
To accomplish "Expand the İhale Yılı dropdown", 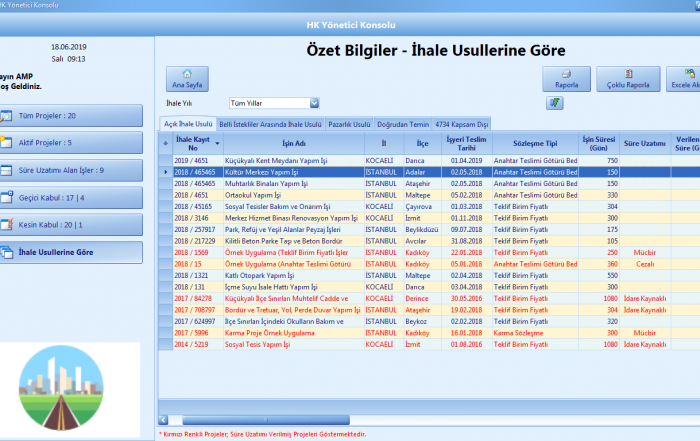I will (x=314, y=102).
